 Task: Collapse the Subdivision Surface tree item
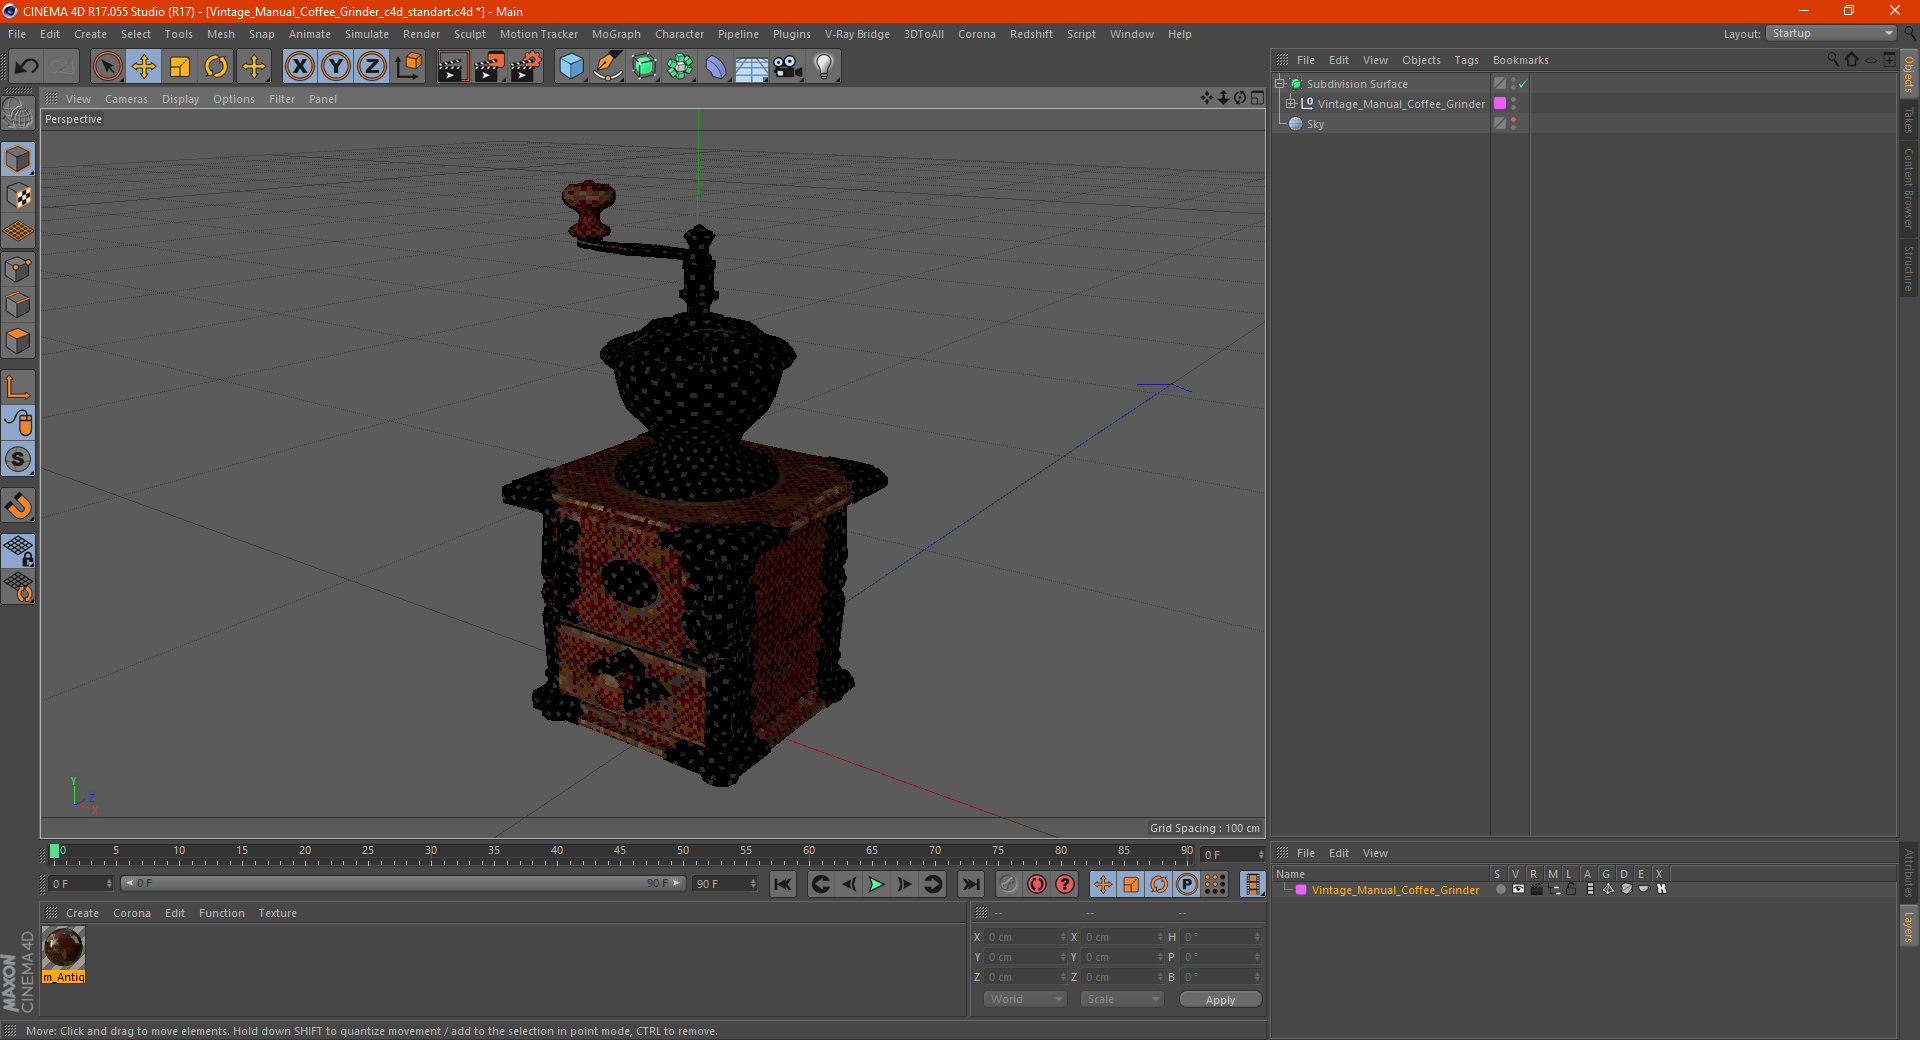pyautogui.click(x=1280, y=84)
